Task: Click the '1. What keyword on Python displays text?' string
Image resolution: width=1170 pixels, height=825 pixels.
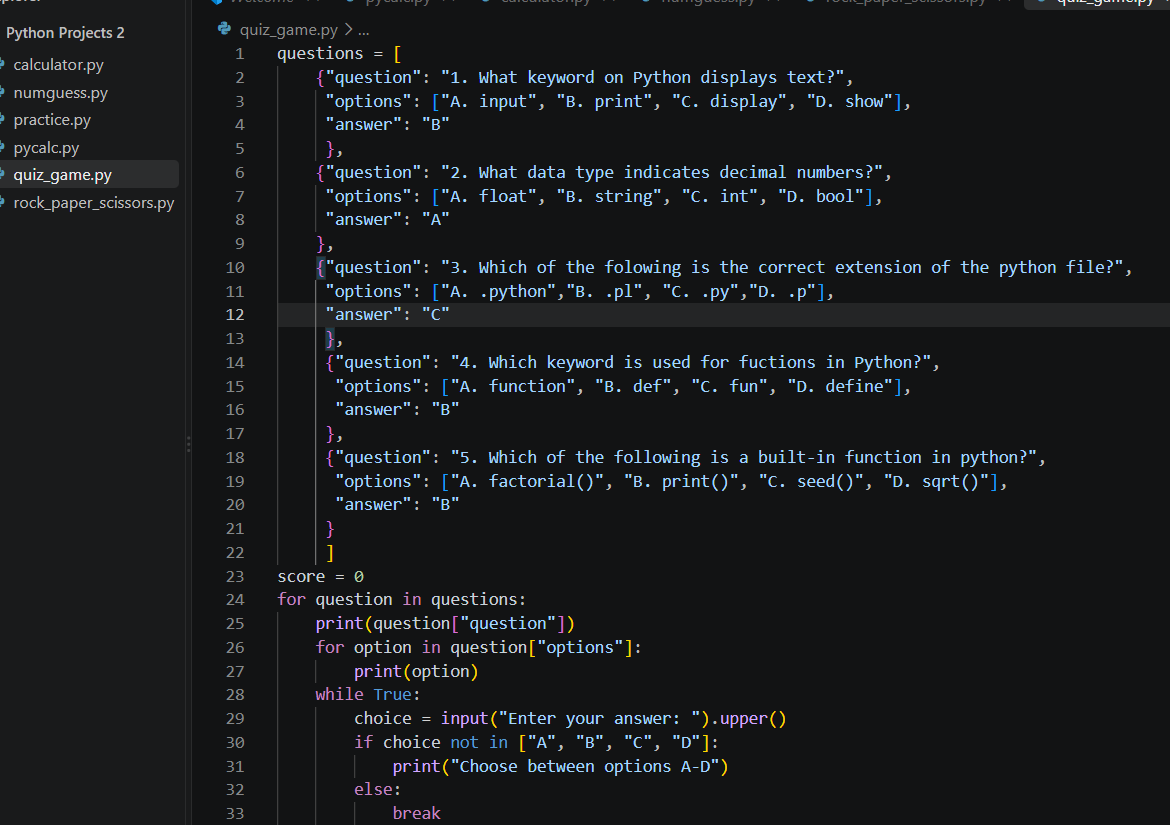Action: [642, 78]
